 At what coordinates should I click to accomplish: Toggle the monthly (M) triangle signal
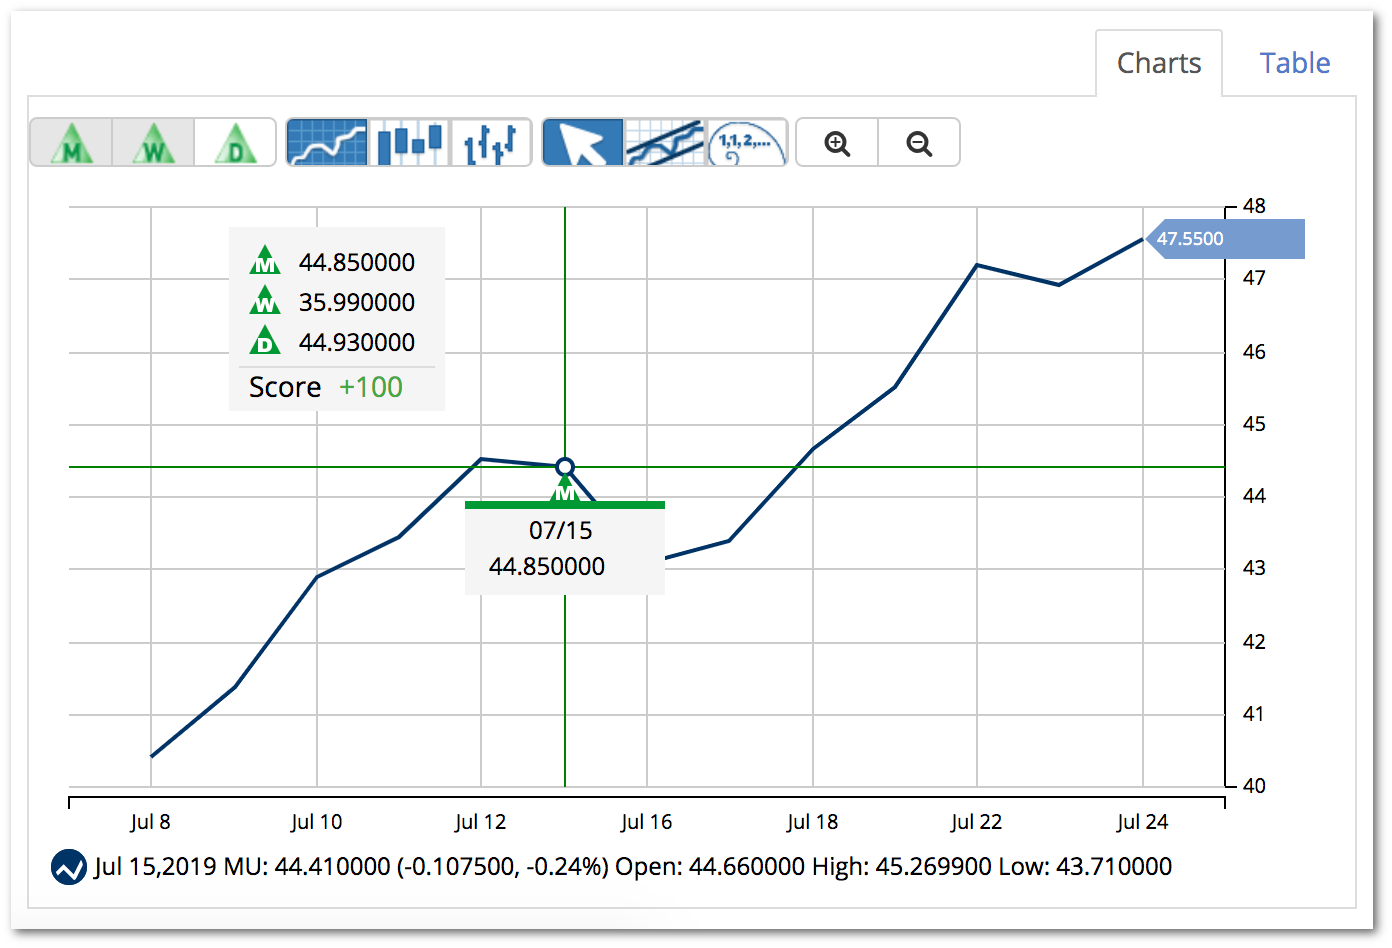tap(71, 142)
